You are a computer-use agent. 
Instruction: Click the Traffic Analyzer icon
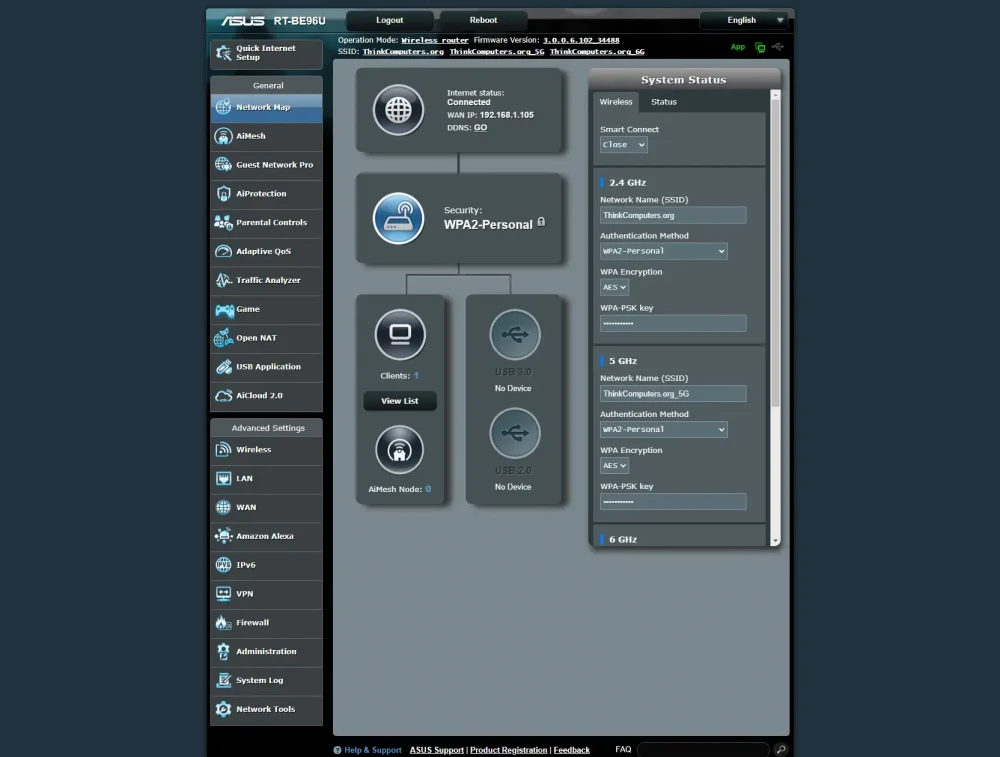tap(223, 280)
